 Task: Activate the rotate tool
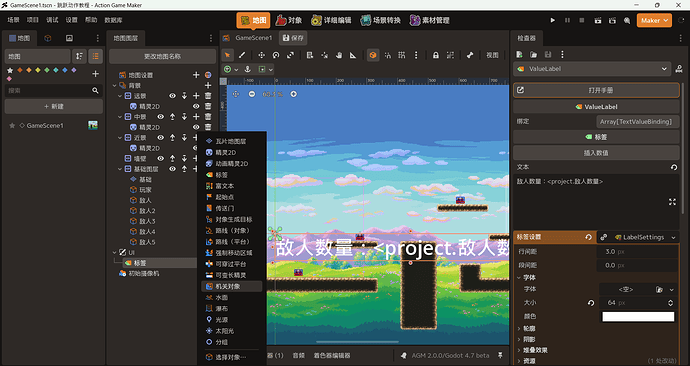coord(276,55)
